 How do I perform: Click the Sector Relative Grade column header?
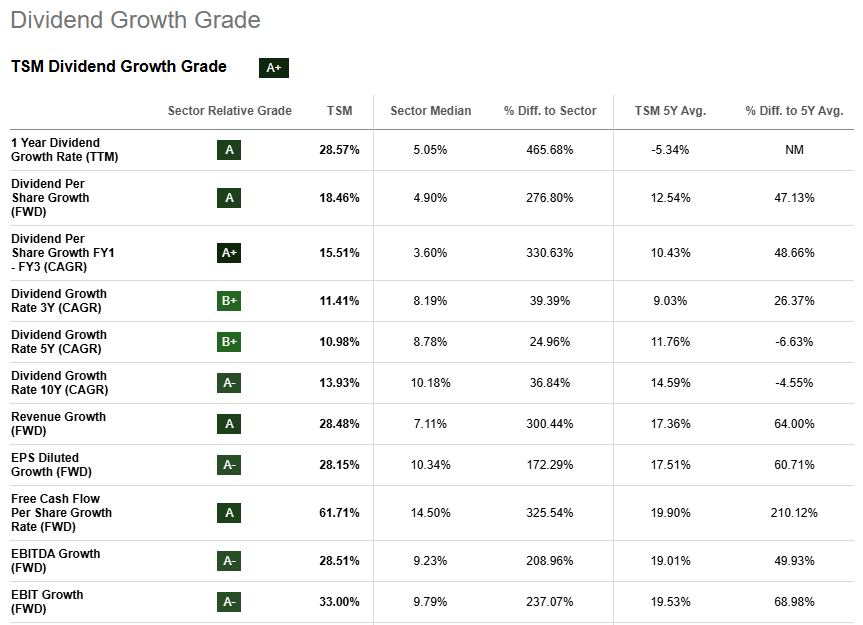click(x=230, y=111)
